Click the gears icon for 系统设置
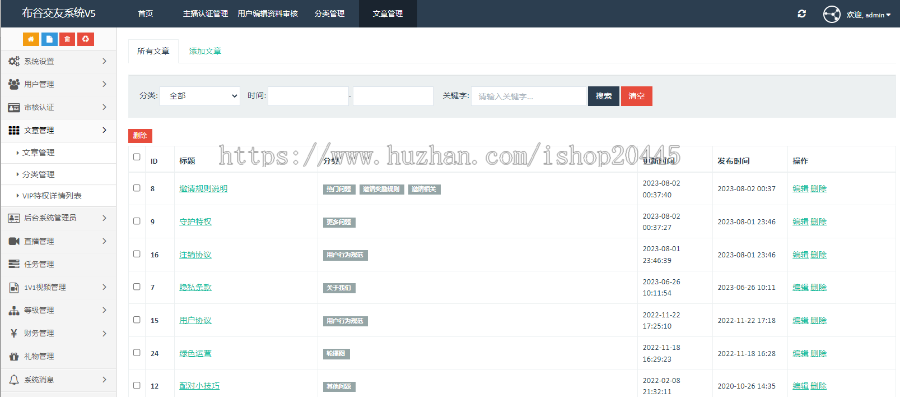This screenshot has width=900, height=397. (14, 61)
